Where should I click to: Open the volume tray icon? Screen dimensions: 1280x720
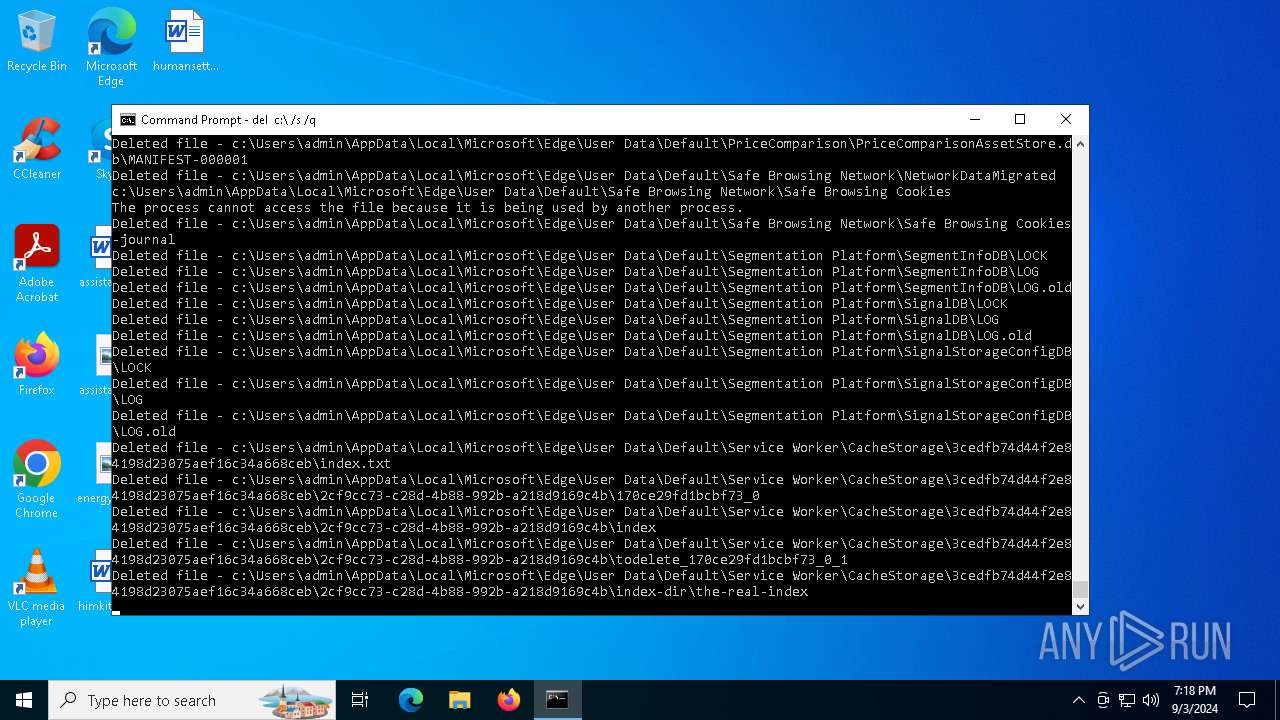(x=1151, y=700)
